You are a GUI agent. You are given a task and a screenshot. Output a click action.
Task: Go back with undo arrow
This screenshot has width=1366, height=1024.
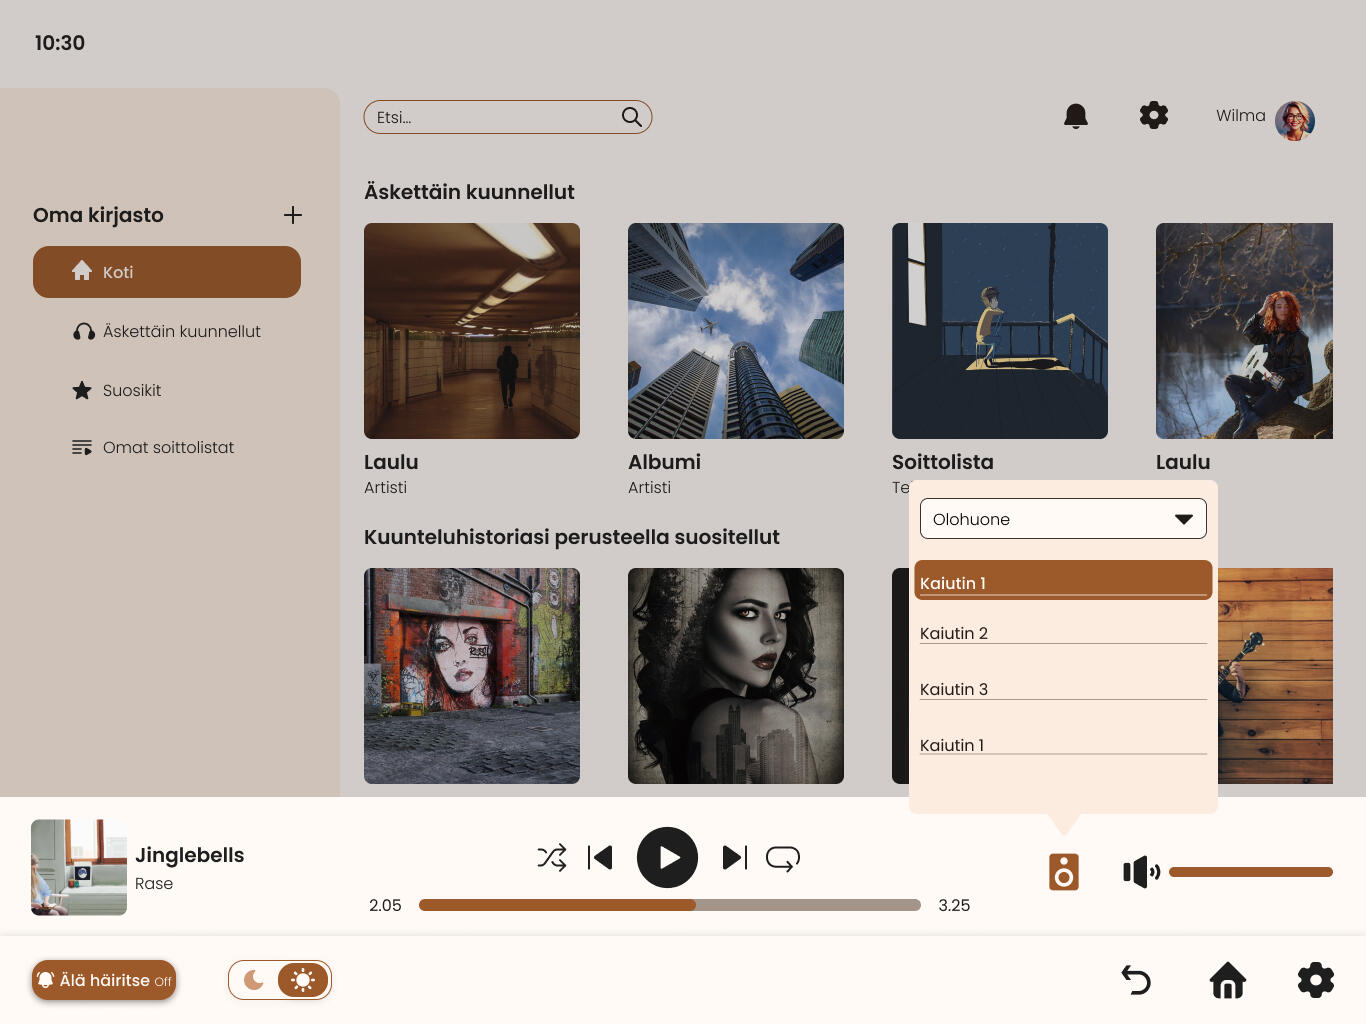point(1136,980)
